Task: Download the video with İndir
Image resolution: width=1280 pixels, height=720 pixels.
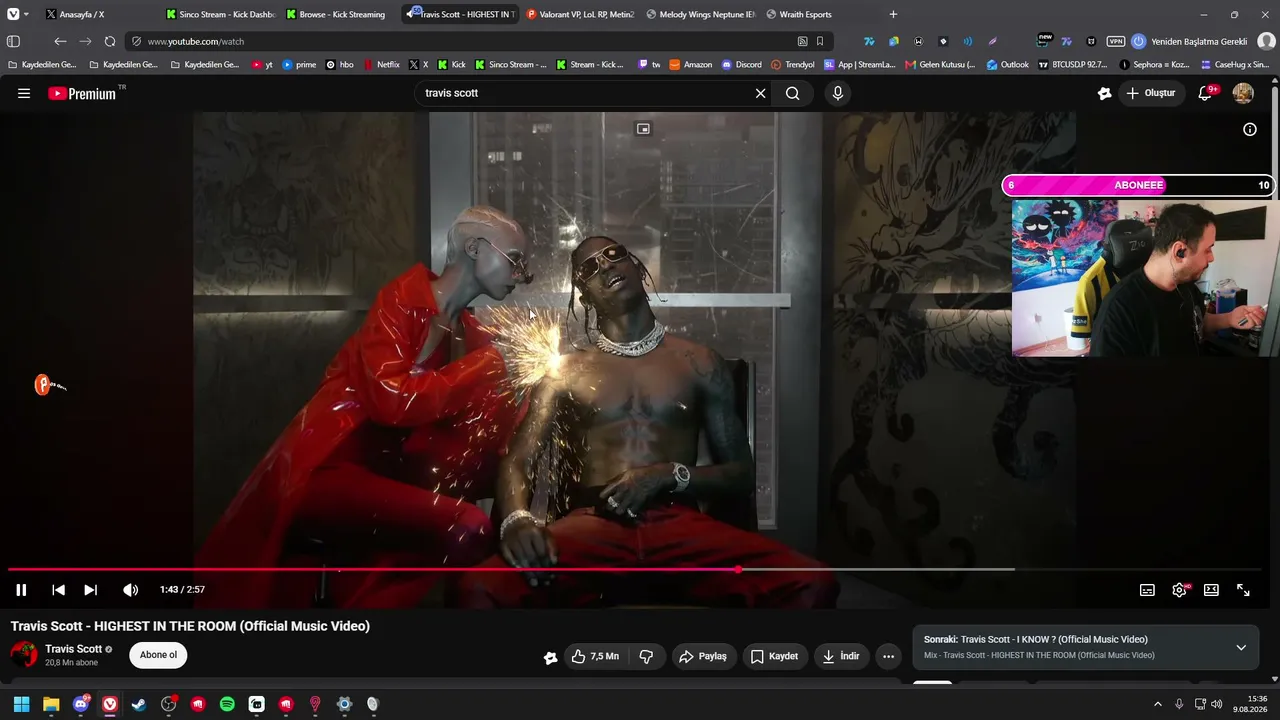Action: pos(841,656)
